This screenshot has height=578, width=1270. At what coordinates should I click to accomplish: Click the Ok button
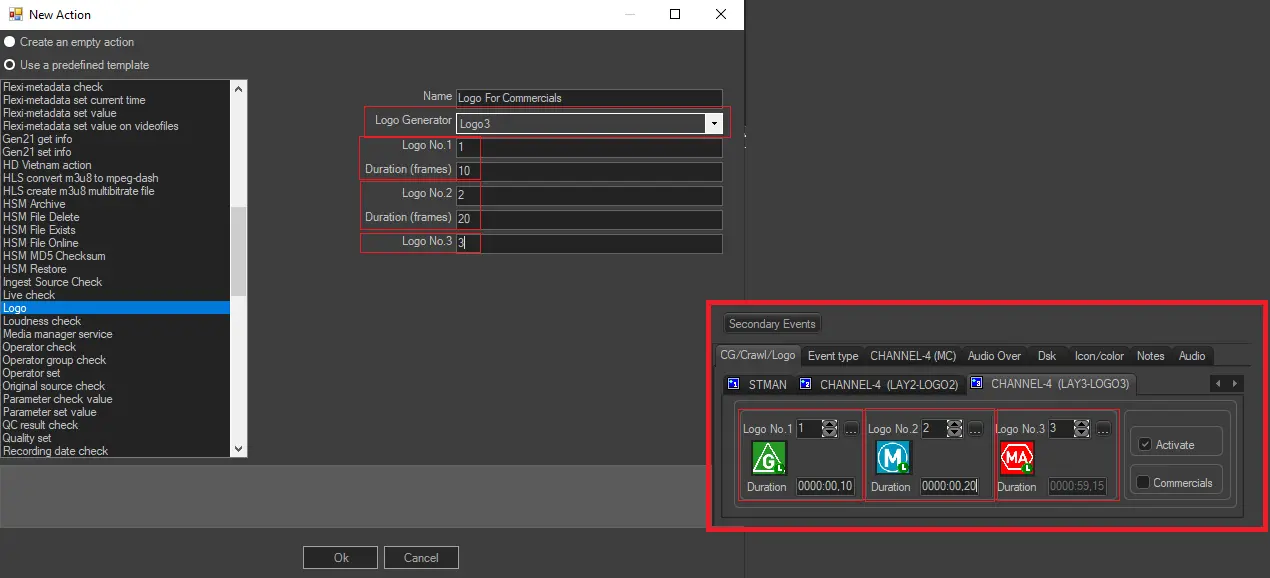click(341, 558)
